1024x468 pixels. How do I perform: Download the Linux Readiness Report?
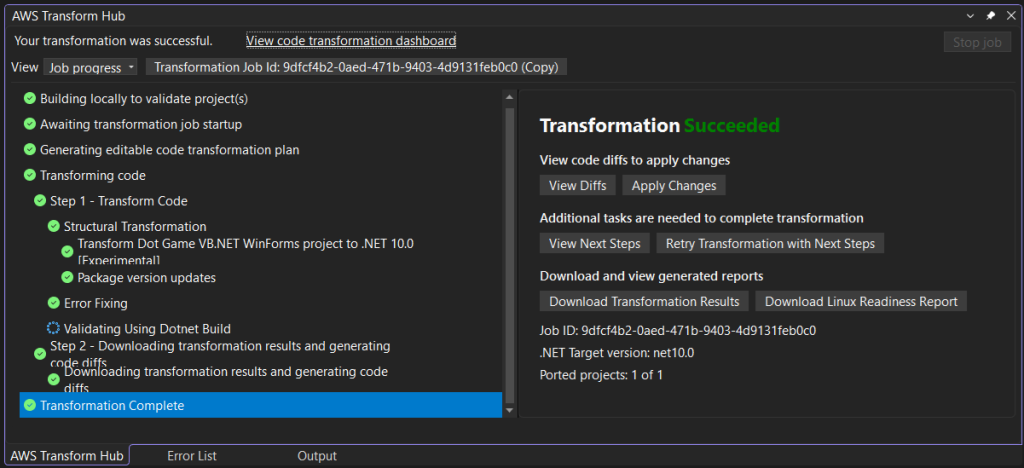861,302
